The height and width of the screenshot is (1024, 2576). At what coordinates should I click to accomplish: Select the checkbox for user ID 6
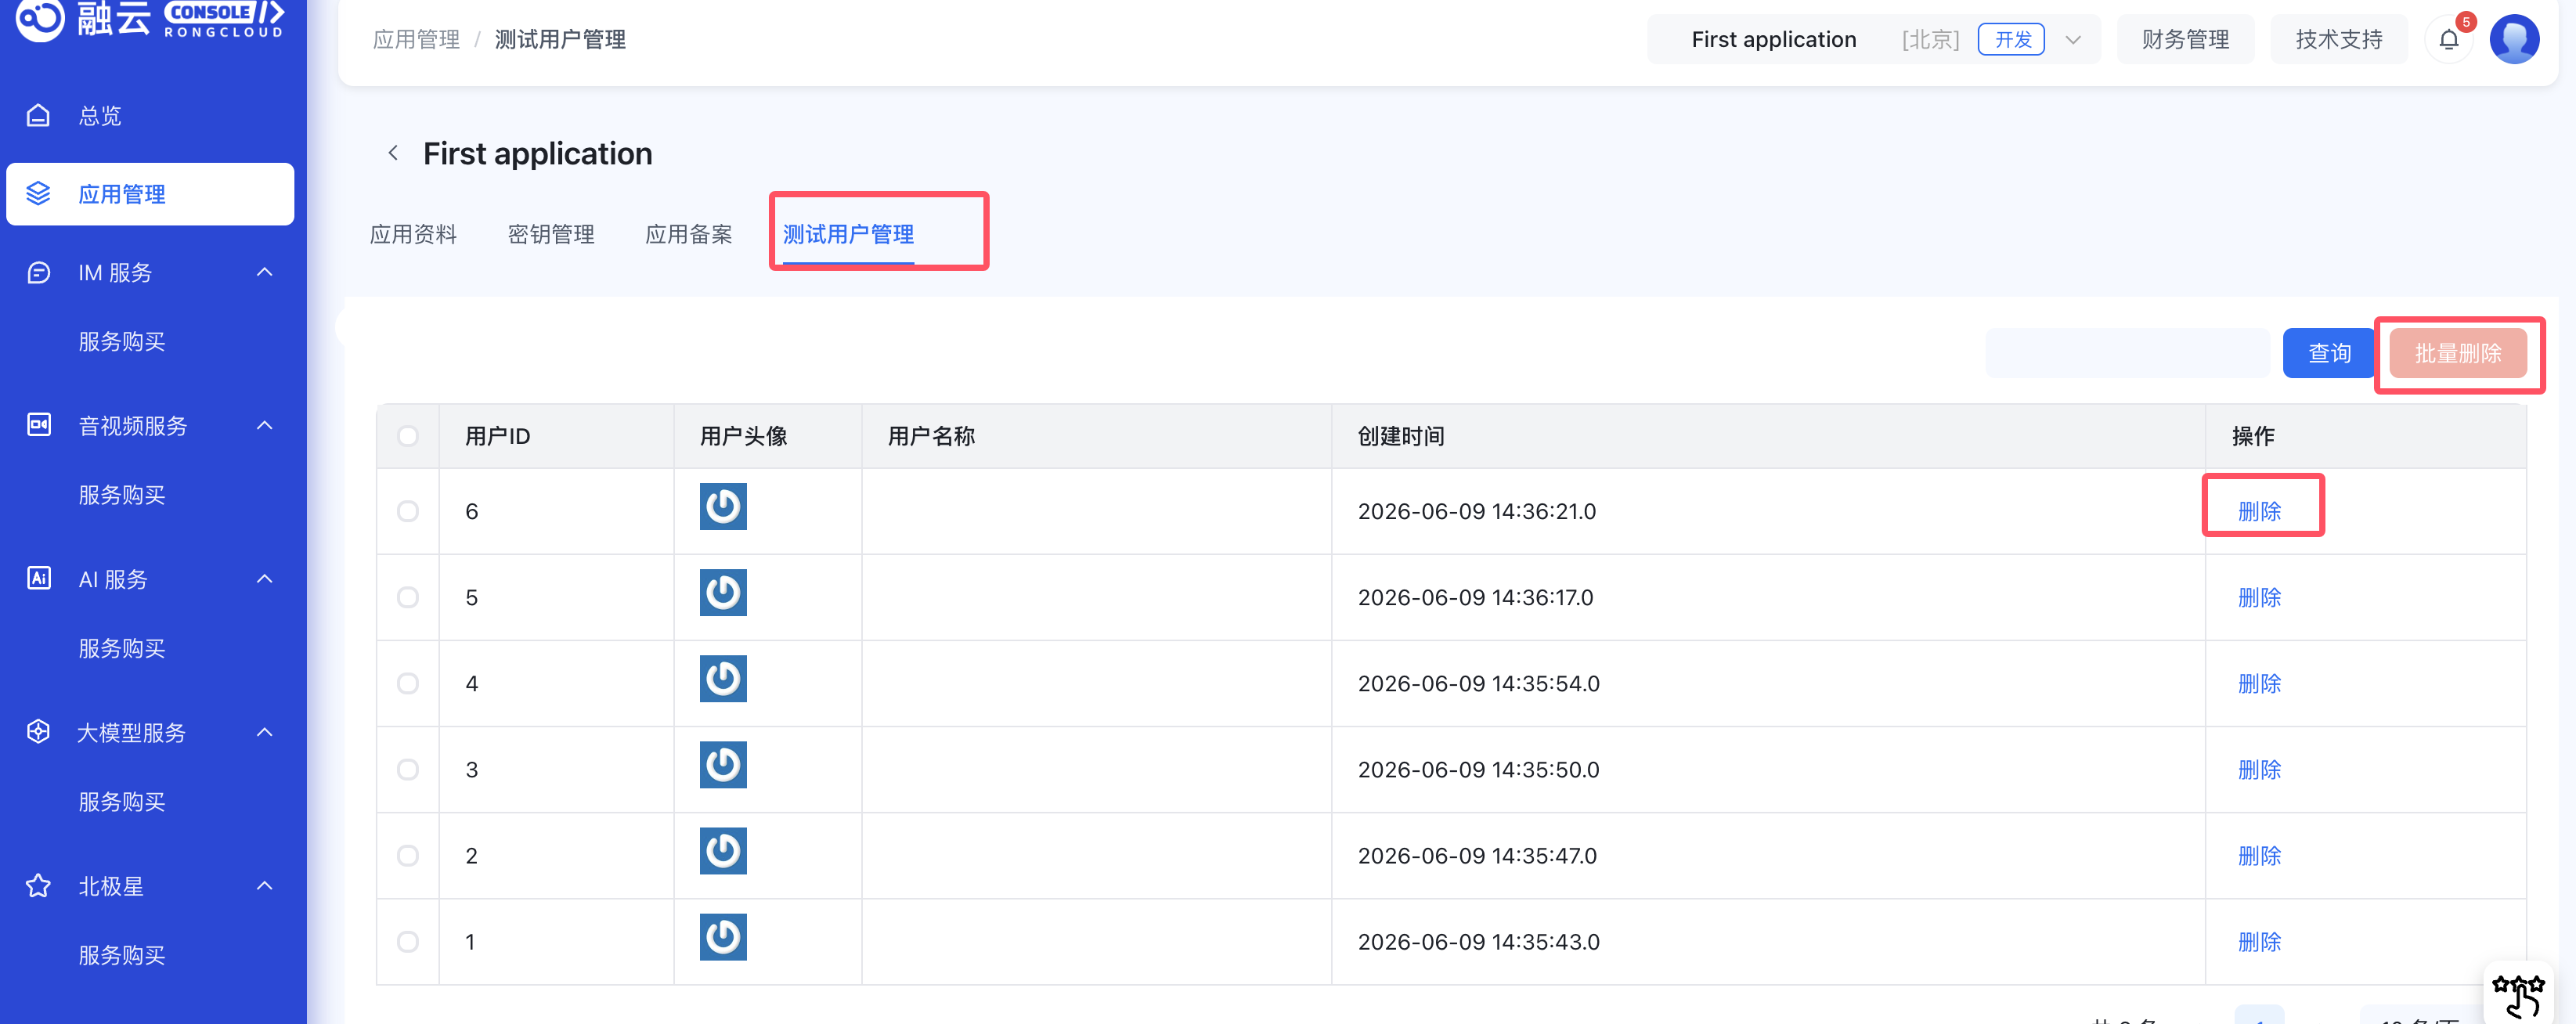click(x=408, y=512)
